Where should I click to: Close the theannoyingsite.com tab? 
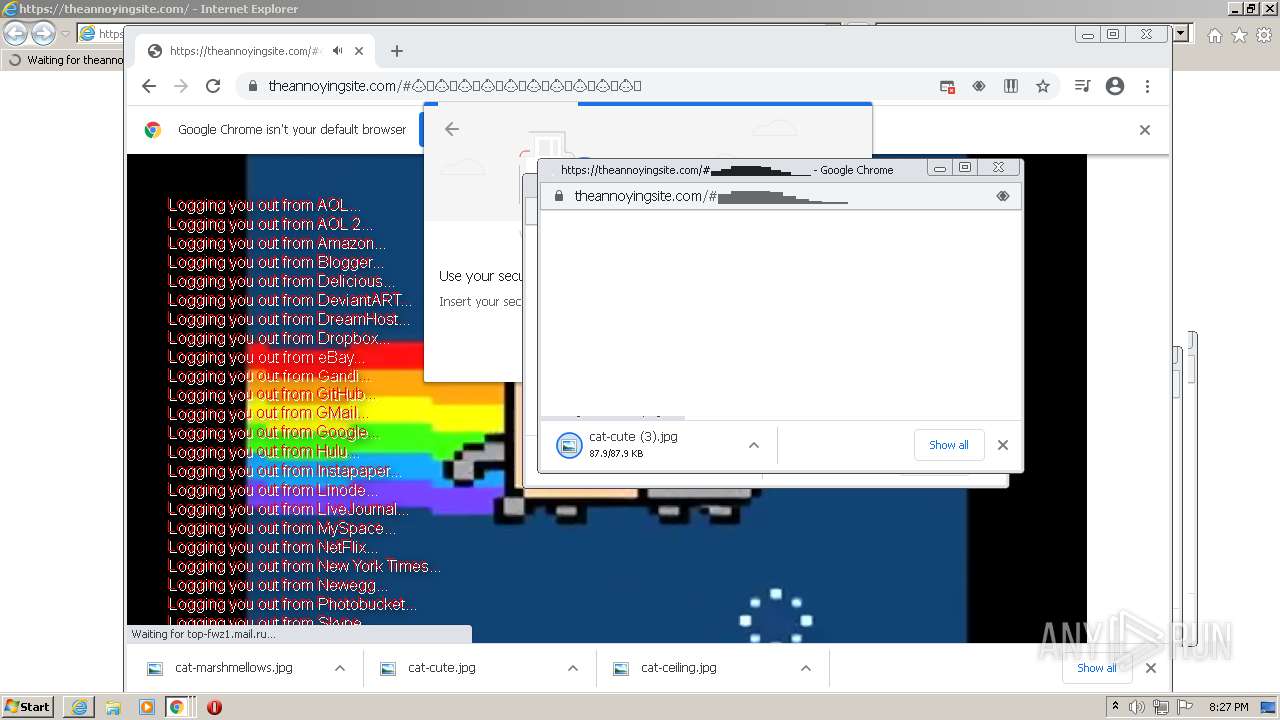(359, 51)
